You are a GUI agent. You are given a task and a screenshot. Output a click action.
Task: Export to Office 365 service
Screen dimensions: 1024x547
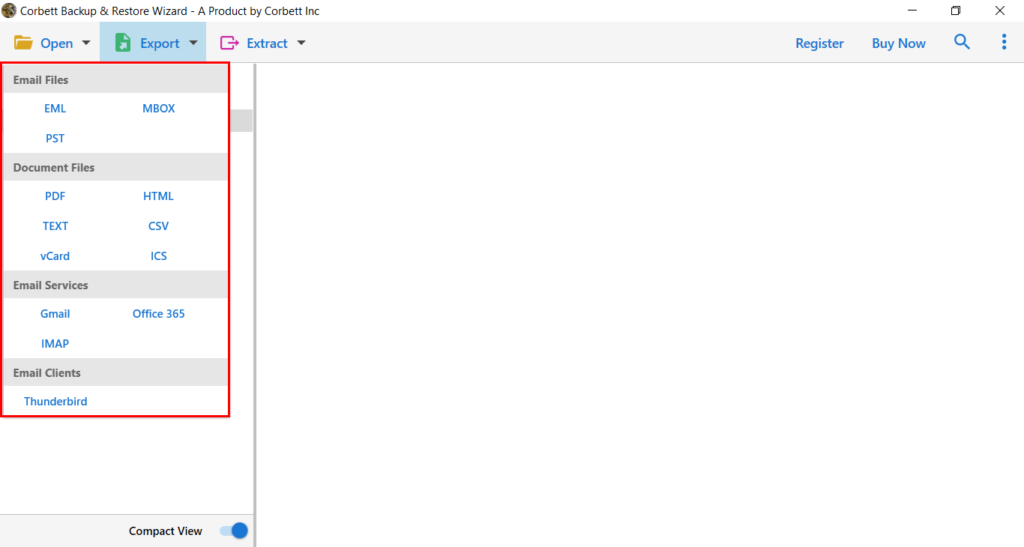click(159, 313)
